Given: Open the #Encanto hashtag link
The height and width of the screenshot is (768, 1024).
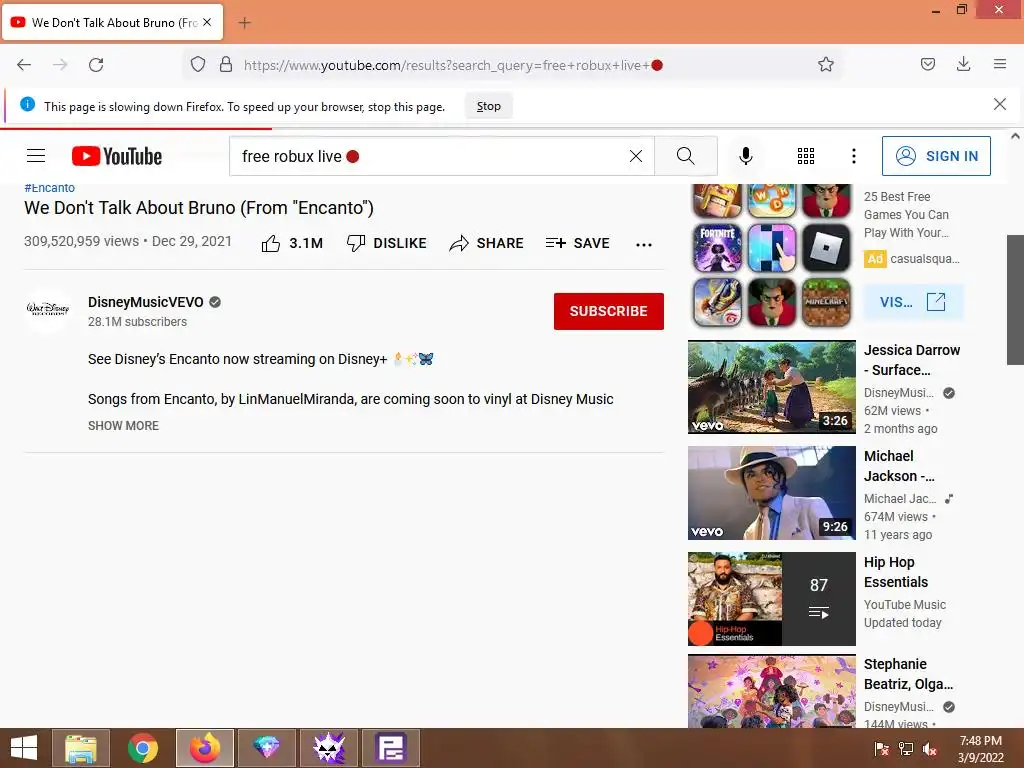Looking at the screenshot, I should [x=50, y=188].
